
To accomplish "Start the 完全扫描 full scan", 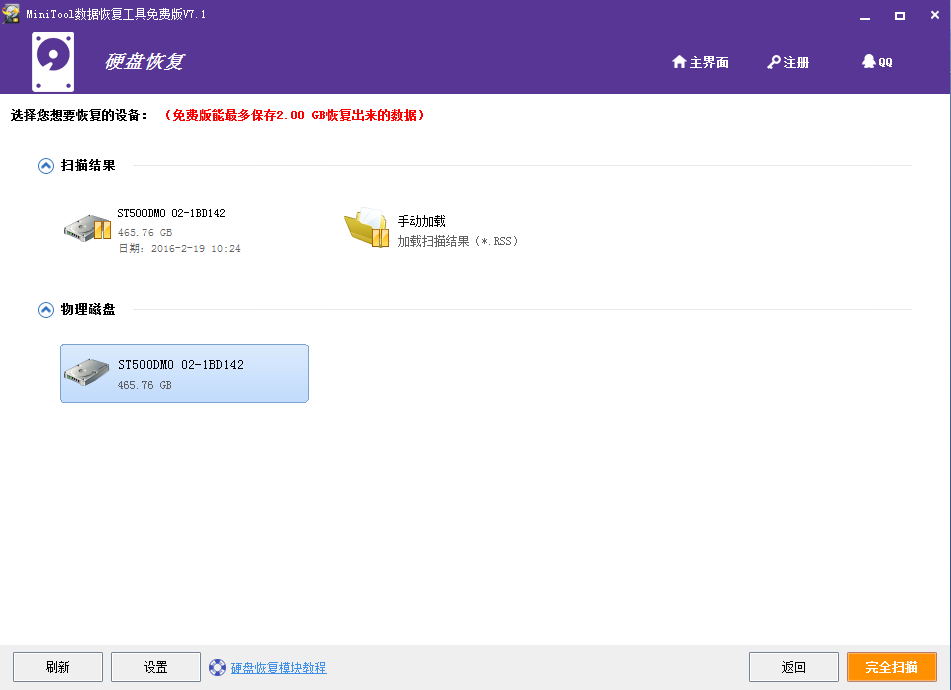I will (892, 667).
